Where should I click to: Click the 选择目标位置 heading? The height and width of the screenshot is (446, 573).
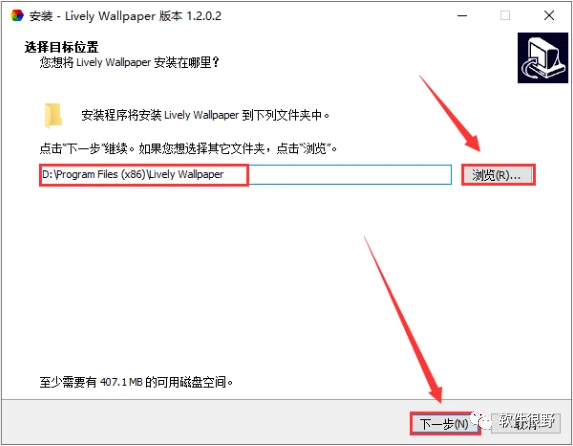click(61, 47)
